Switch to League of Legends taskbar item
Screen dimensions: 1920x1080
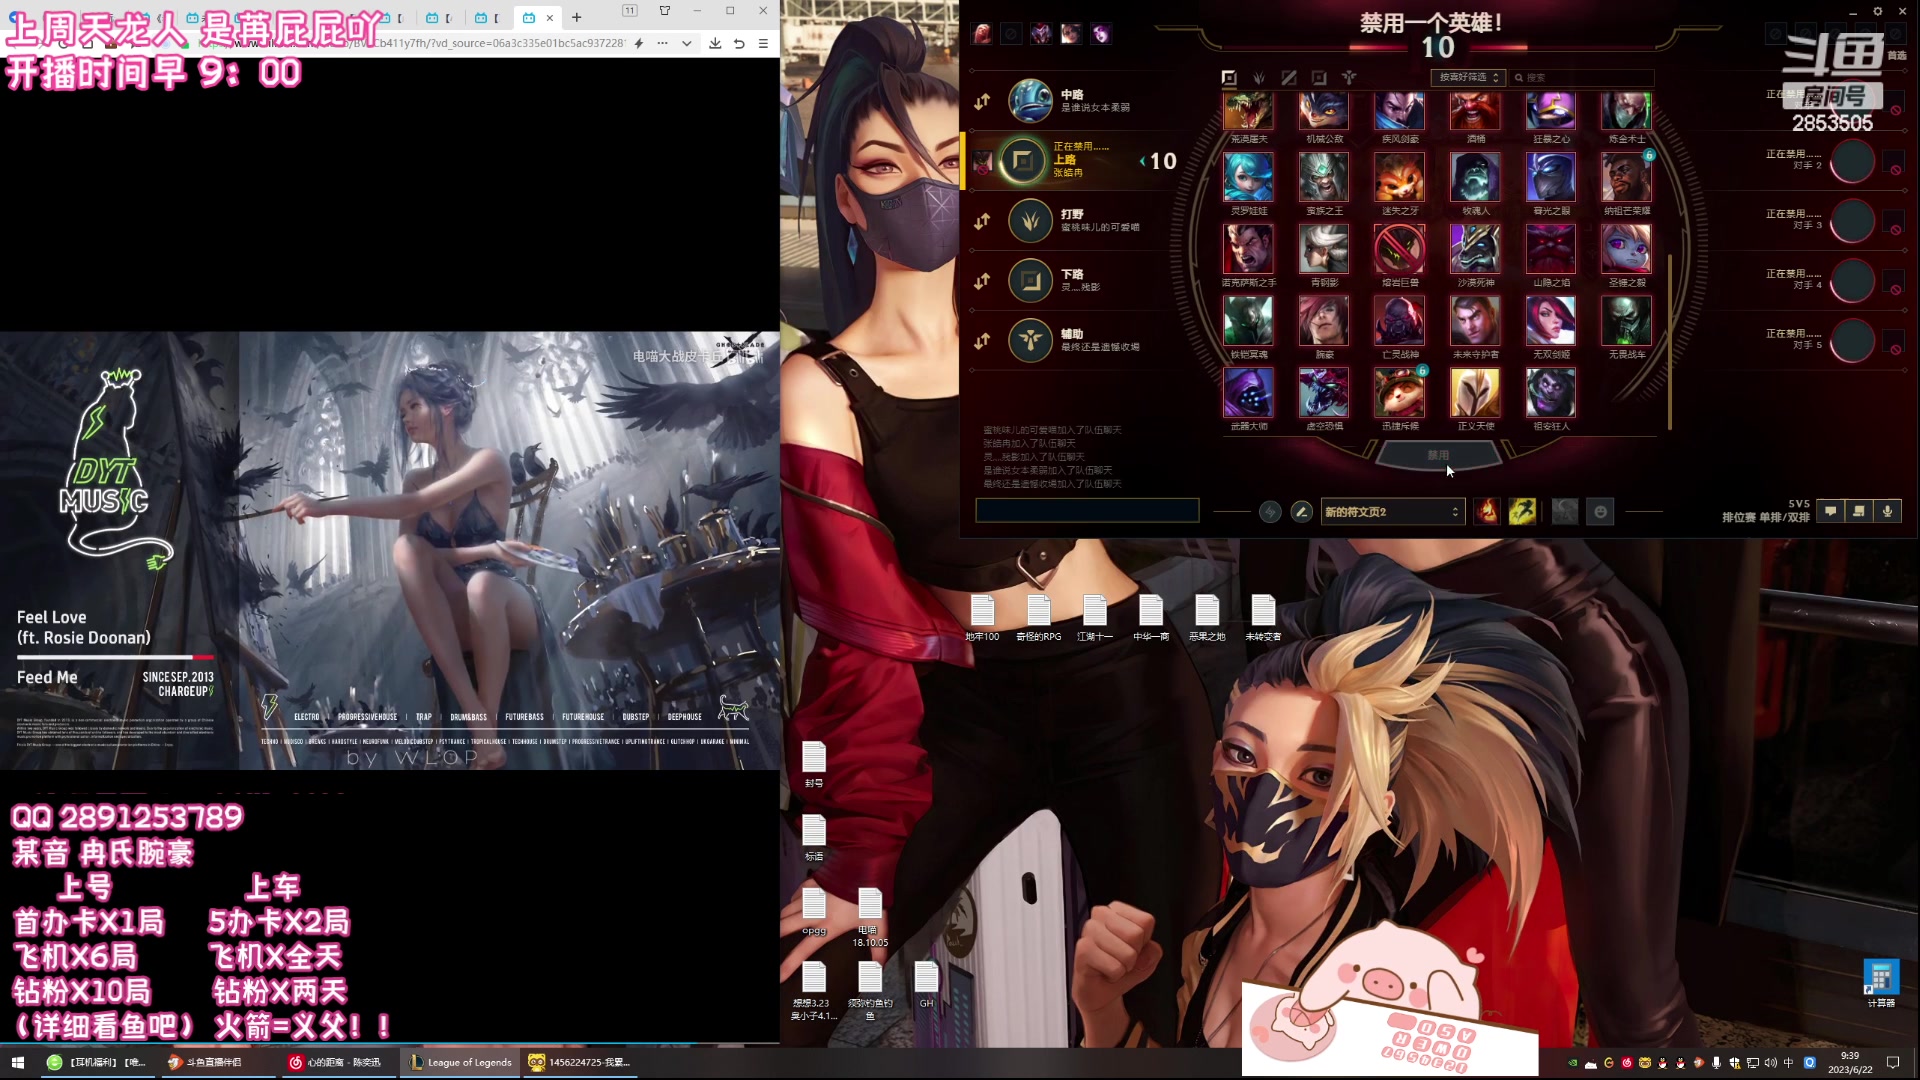460,1062
